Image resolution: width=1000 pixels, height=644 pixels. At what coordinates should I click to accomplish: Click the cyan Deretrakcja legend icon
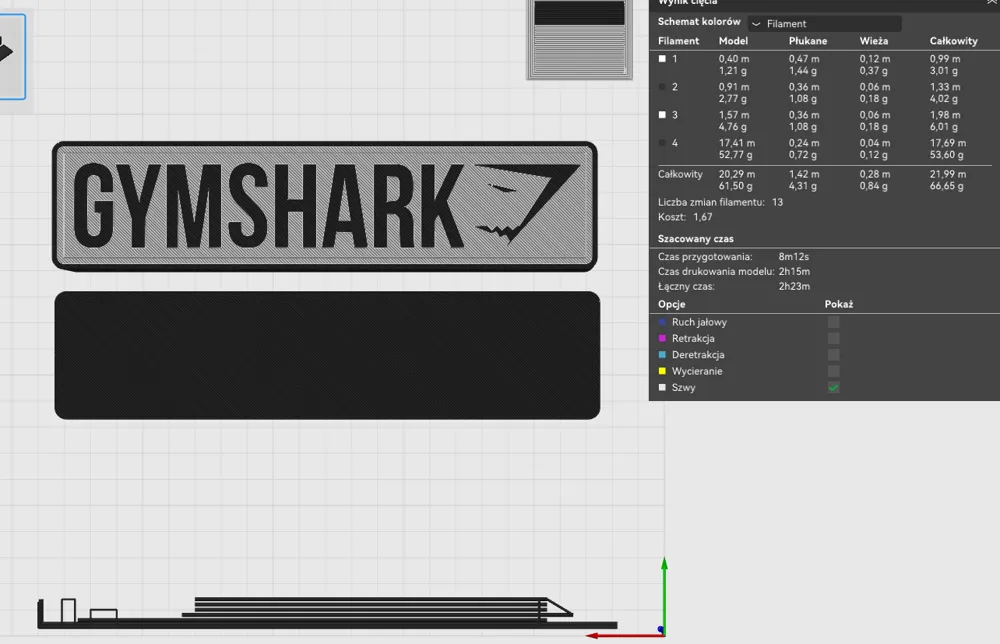pyautogui.click(x=661, y=355)
